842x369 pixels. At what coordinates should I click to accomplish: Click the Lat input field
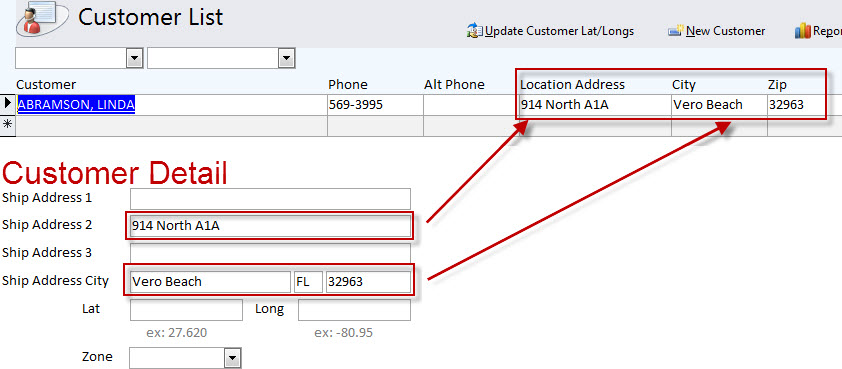pos(186,310)
